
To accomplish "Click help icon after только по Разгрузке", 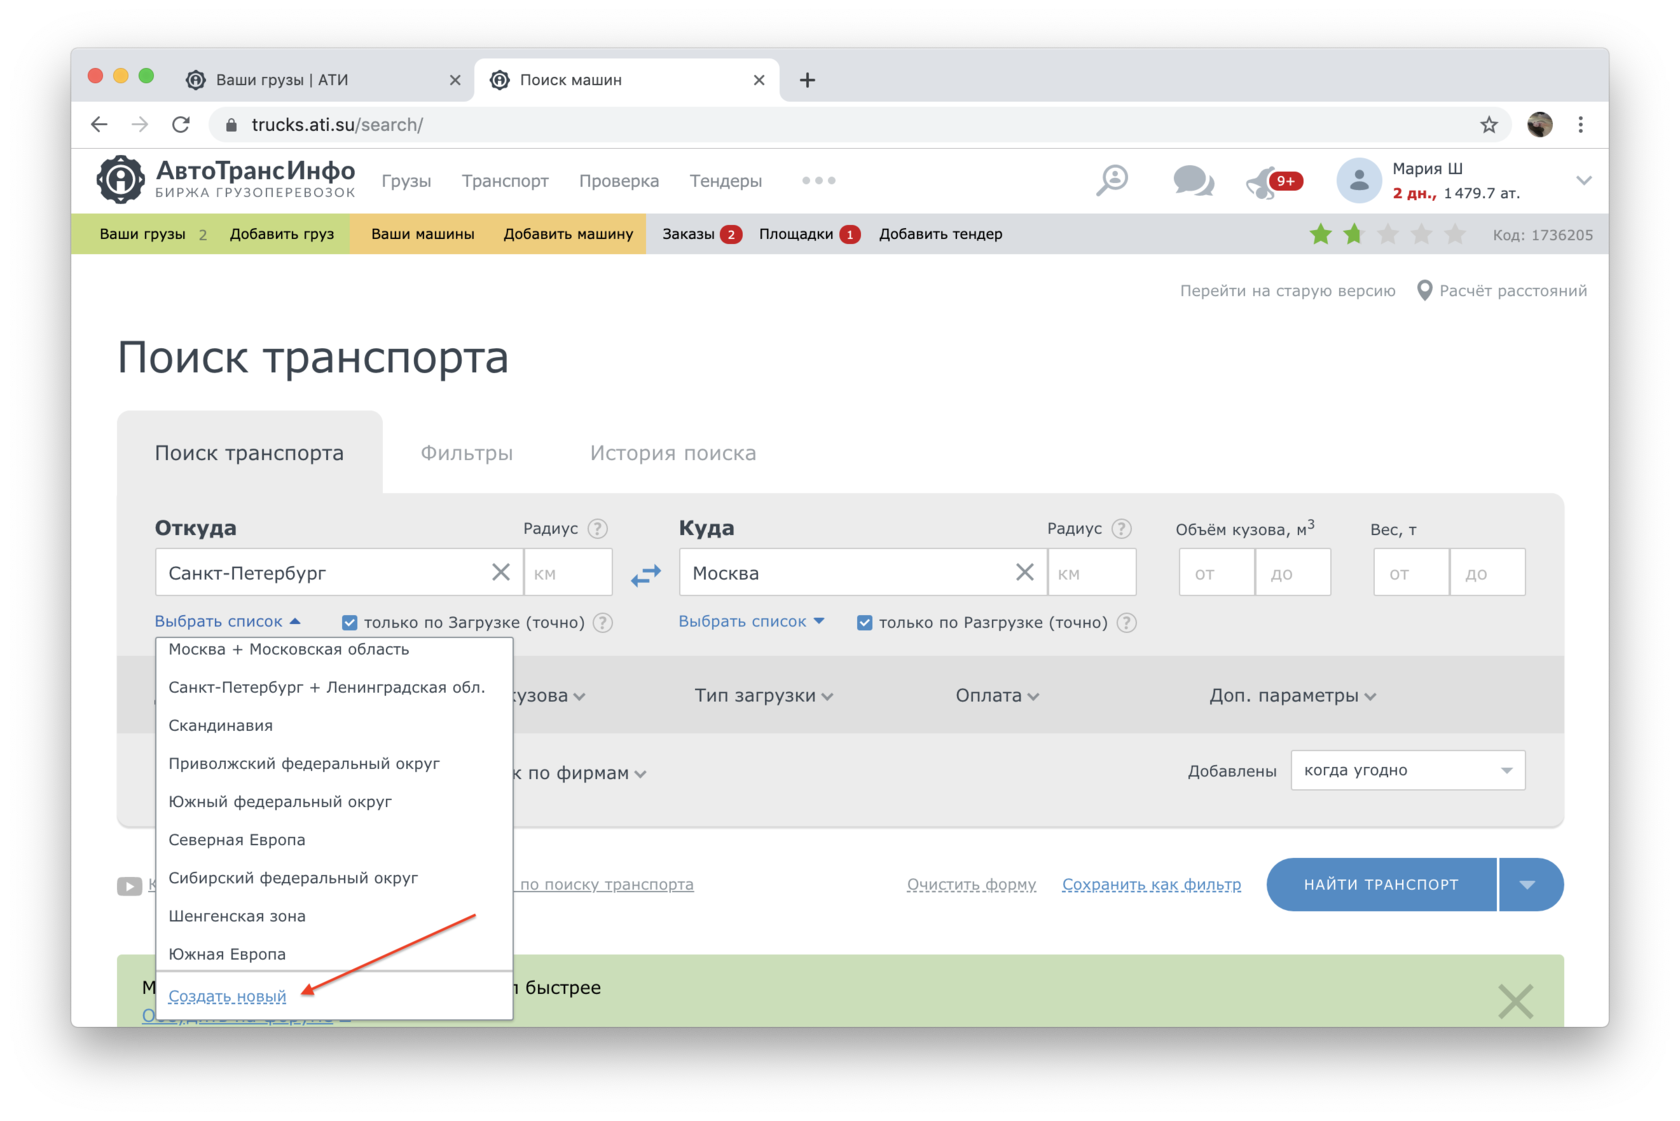I will tap(1127, 622).
